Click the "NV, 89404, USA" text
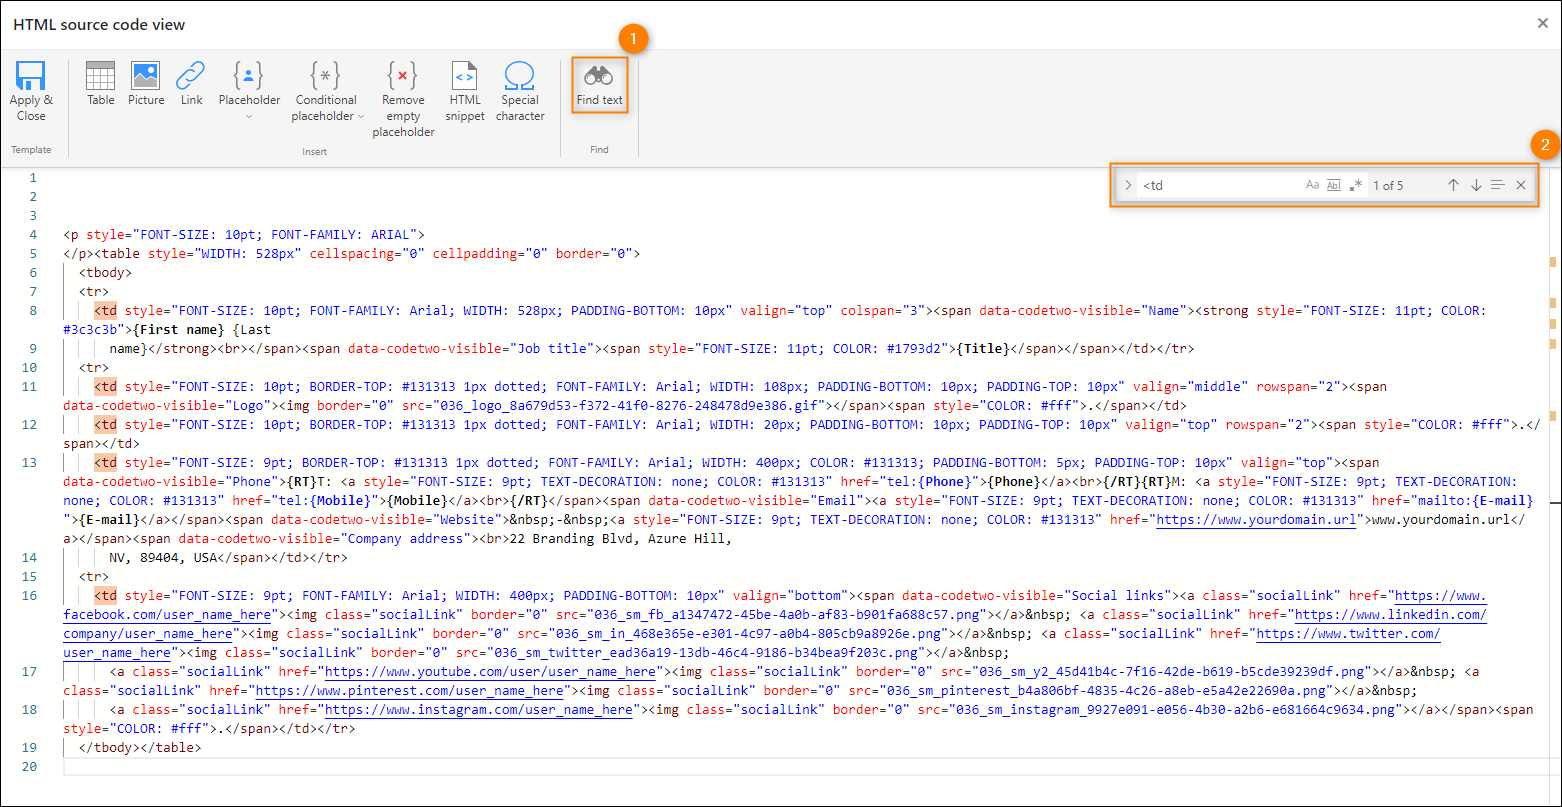The width and height of the screenshot is (1562, 807). 163,558
